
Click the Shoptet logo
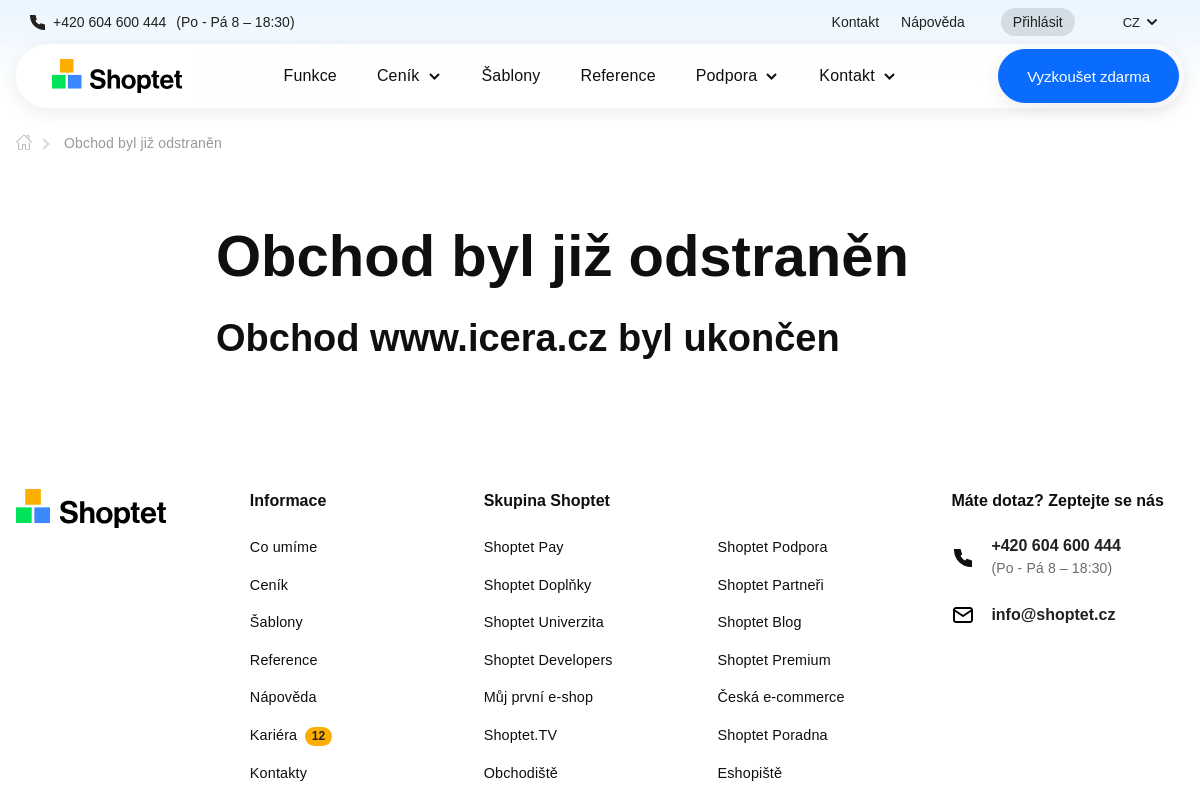(x=116, y=75)
